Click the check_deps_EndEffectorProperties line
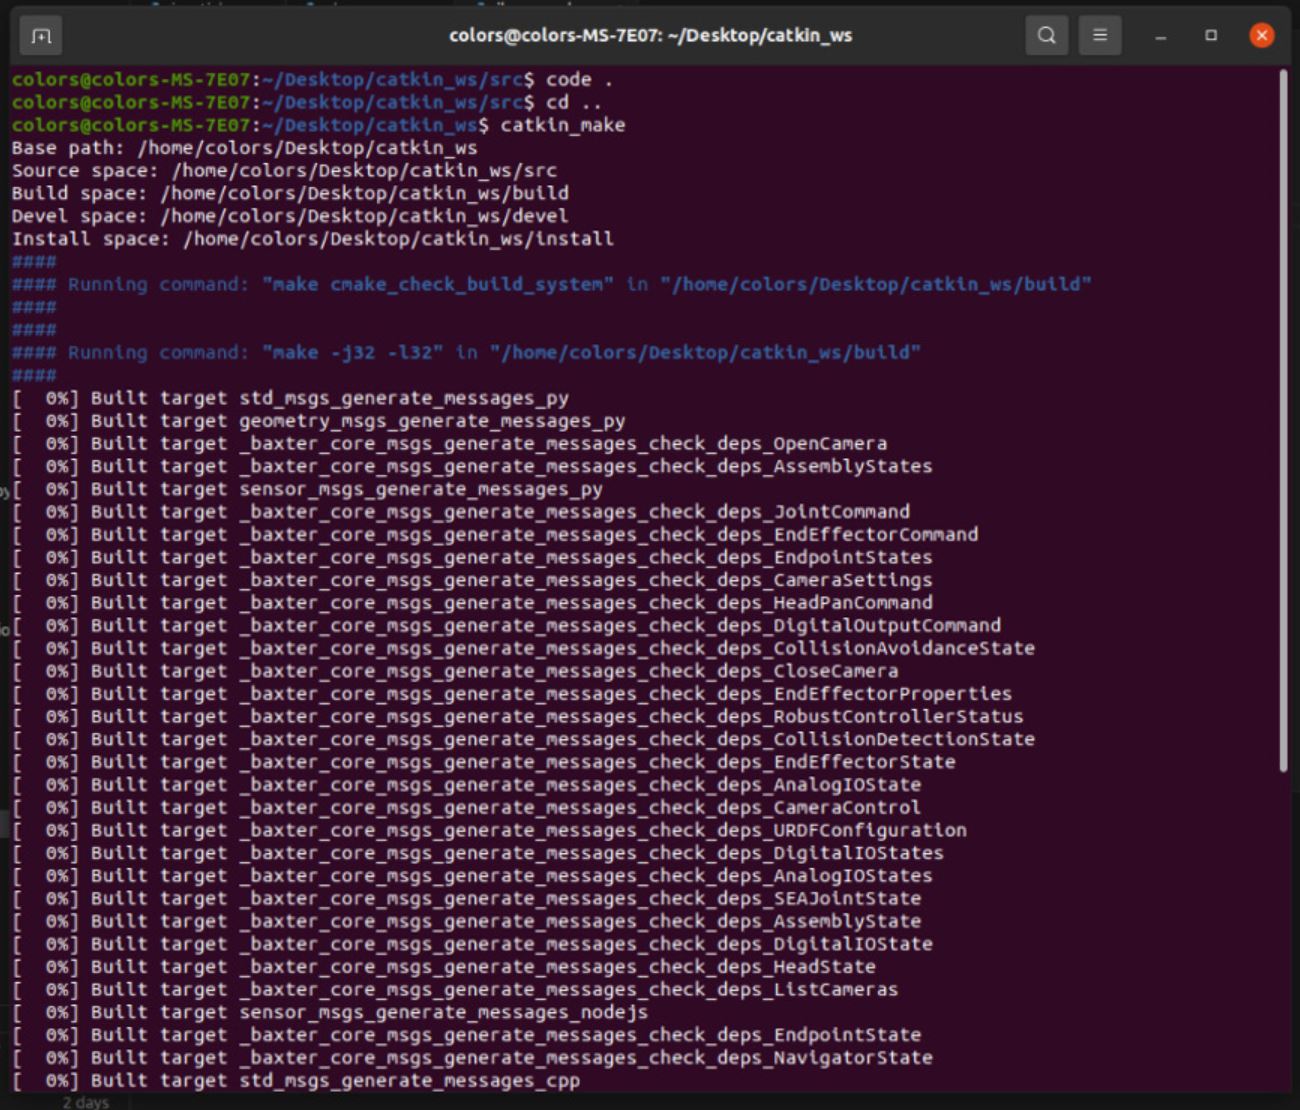The width and height of the screenshot is (1300, 1110). click(x=512, y=694)
